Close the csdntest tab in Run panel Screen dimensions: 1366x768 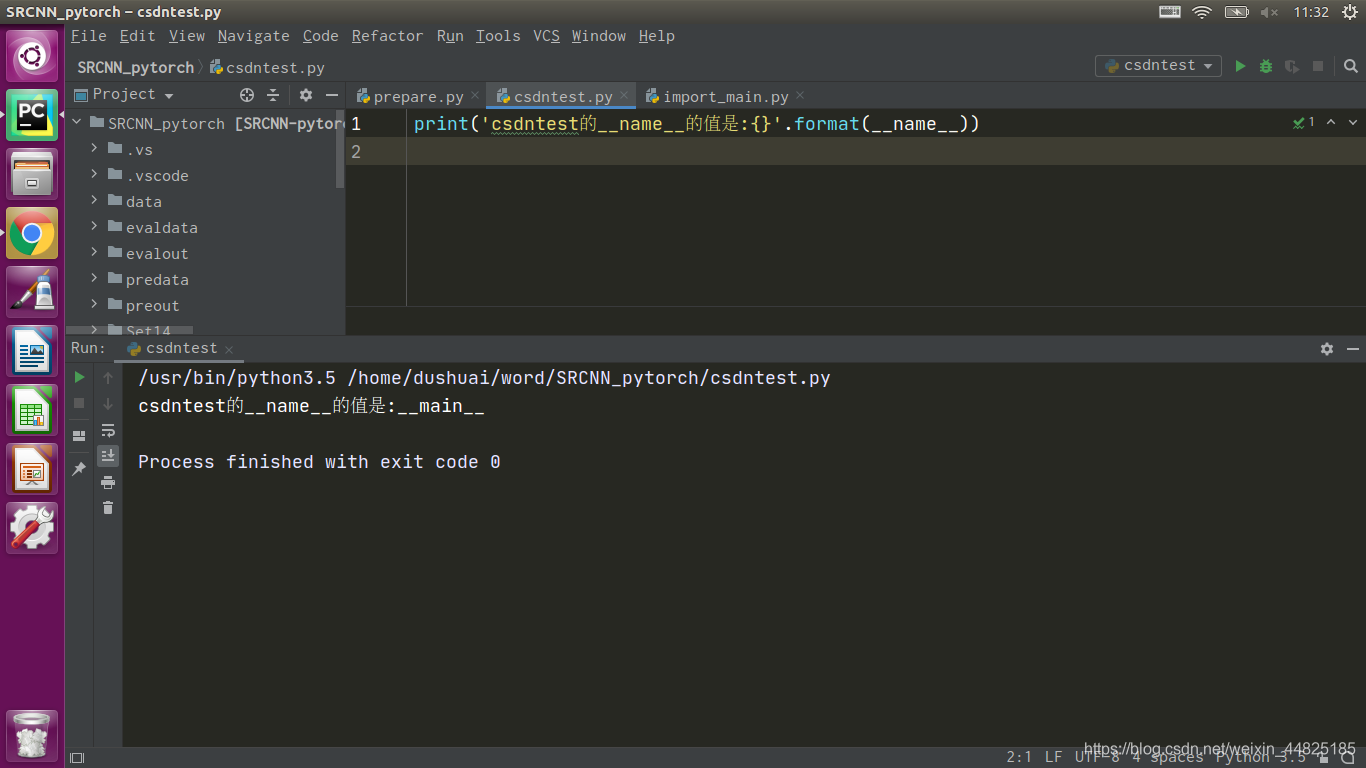click(229, 349)
